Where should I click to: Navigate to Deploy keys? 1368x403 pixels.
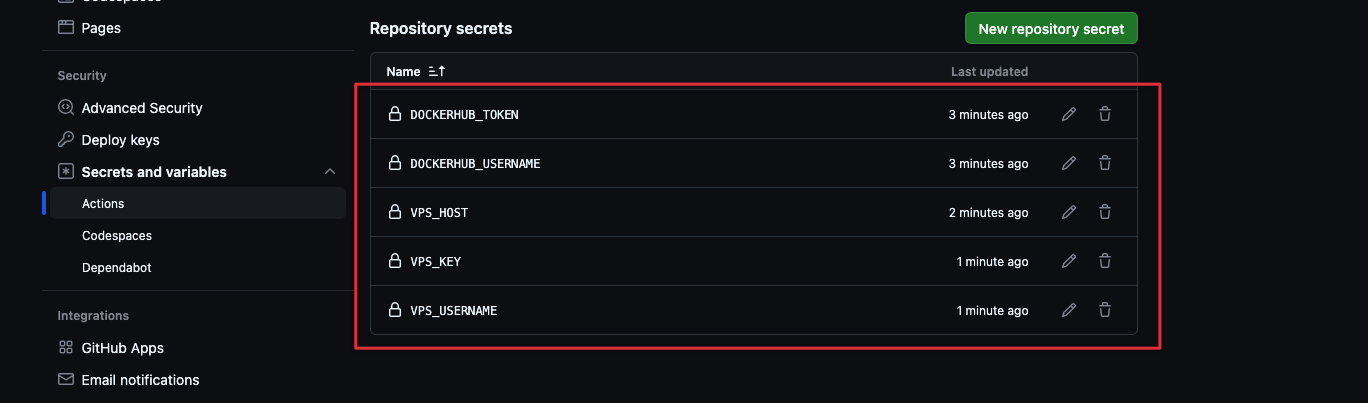(x=120, y=140)
